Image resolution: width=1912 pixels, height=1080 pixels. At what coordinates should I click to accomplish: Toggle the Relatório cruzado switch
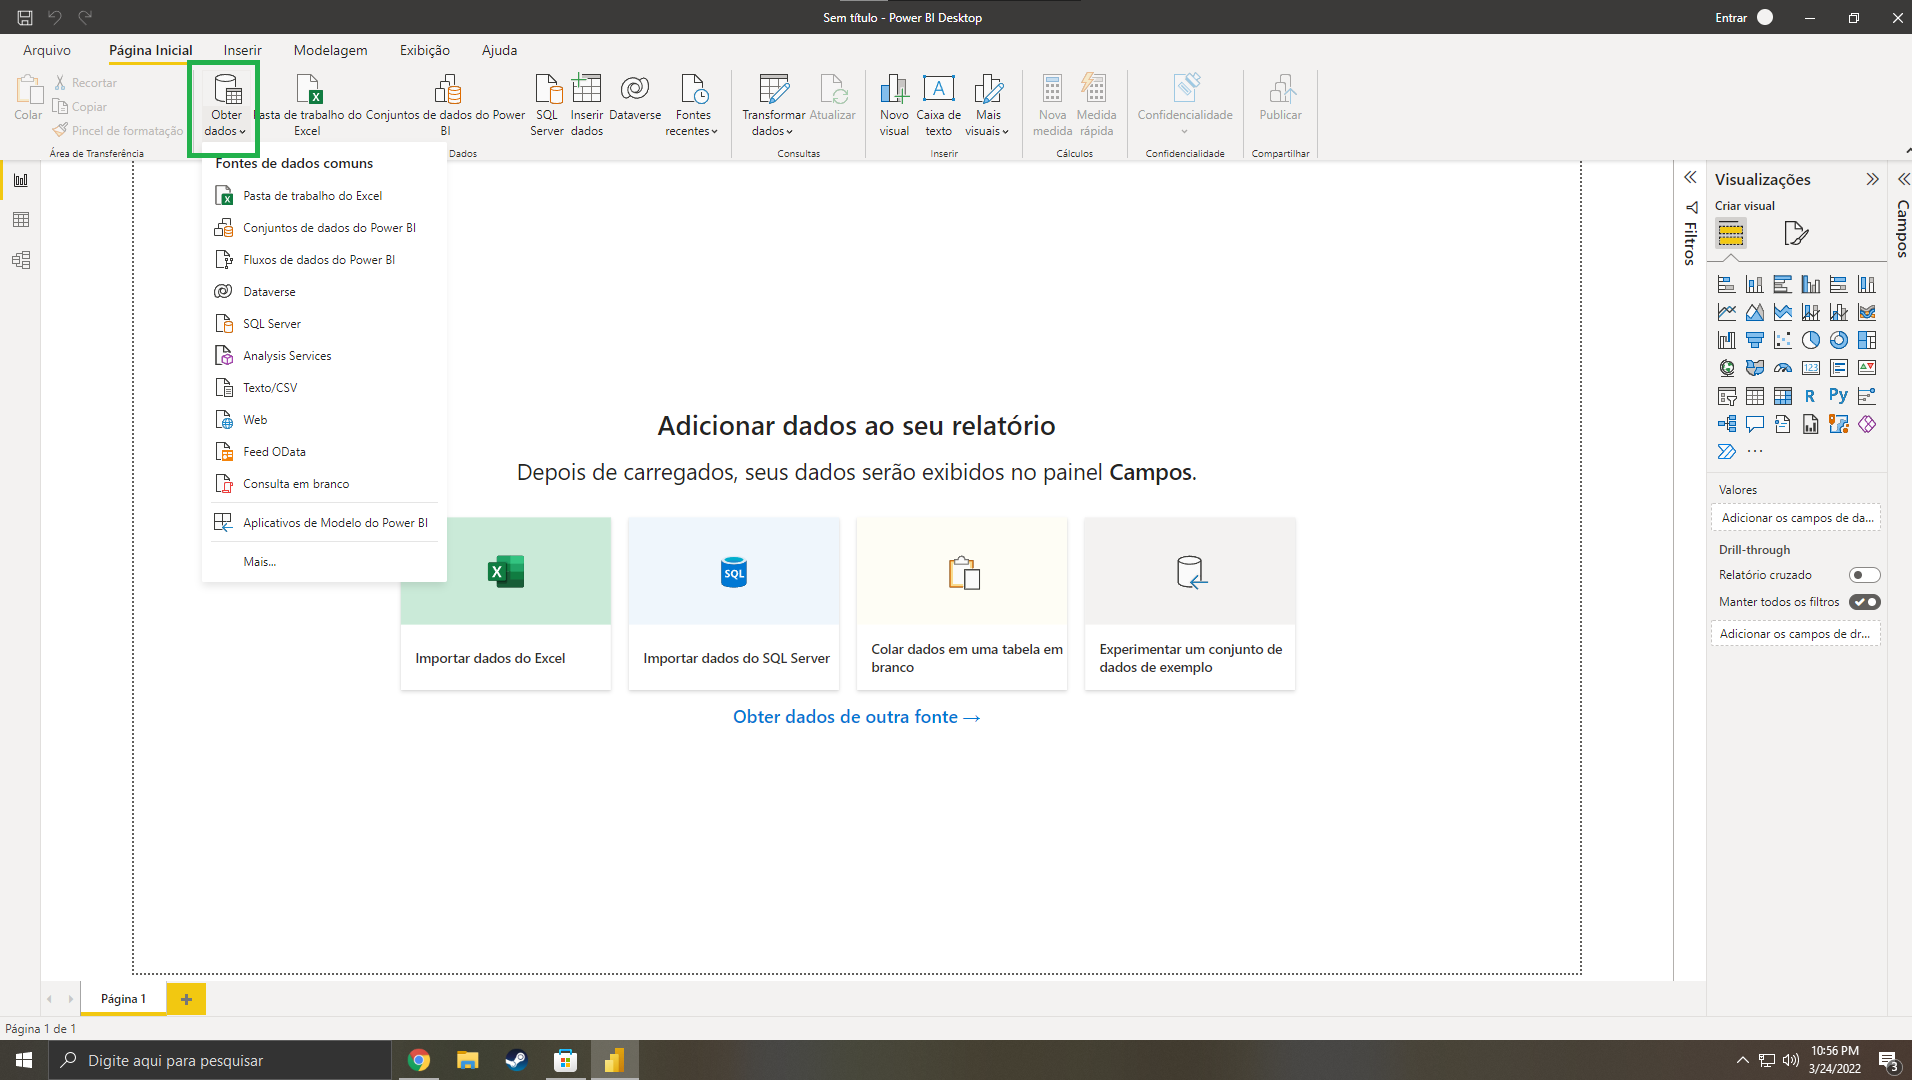pos(1865,575)
